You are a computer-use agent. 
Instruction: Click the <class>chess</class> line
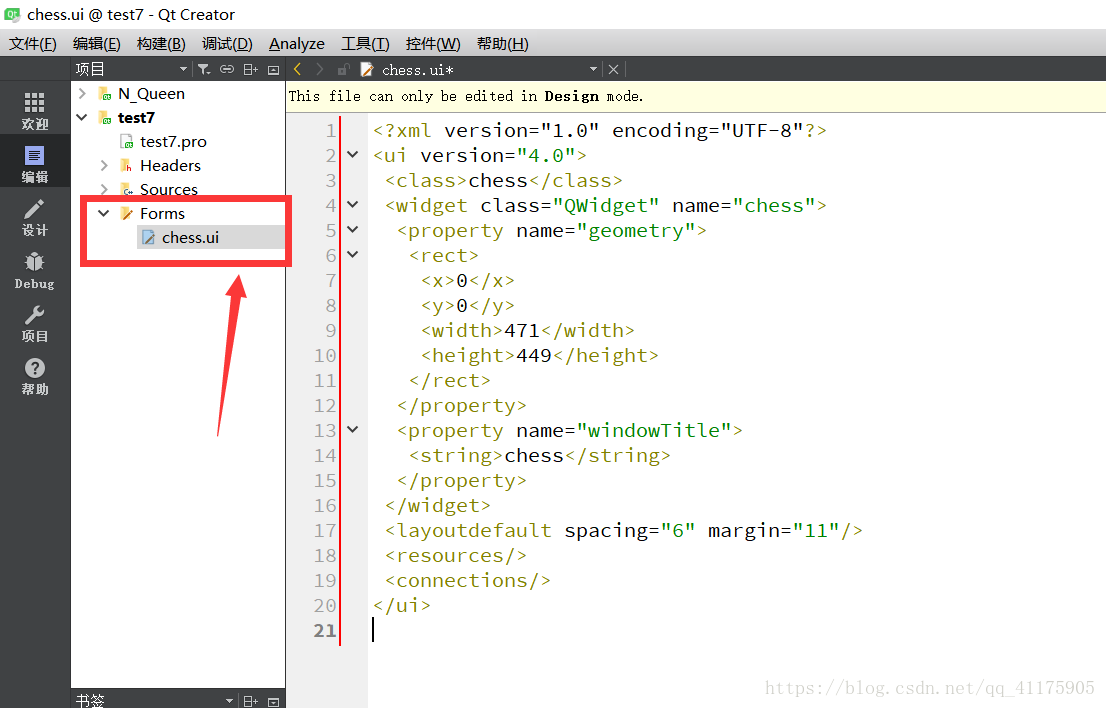504,181
